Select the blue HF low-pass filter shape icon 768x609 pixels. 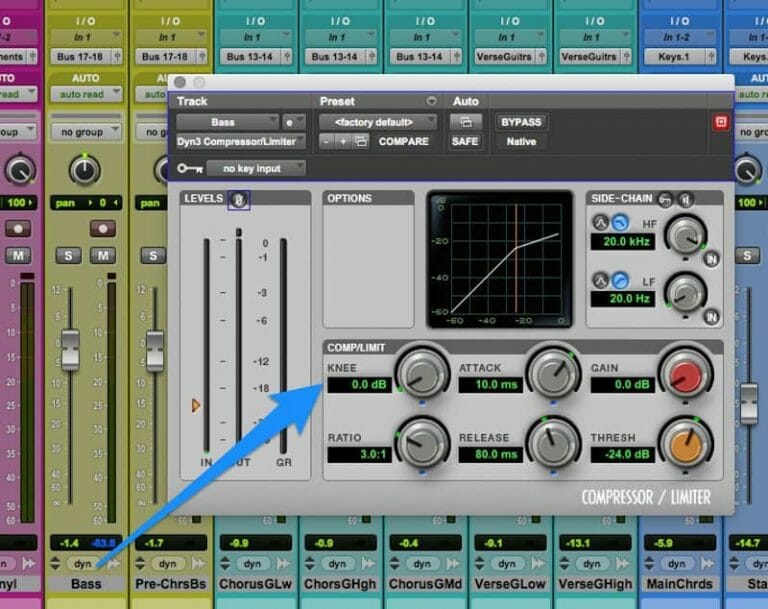click(x=621, y=223)
